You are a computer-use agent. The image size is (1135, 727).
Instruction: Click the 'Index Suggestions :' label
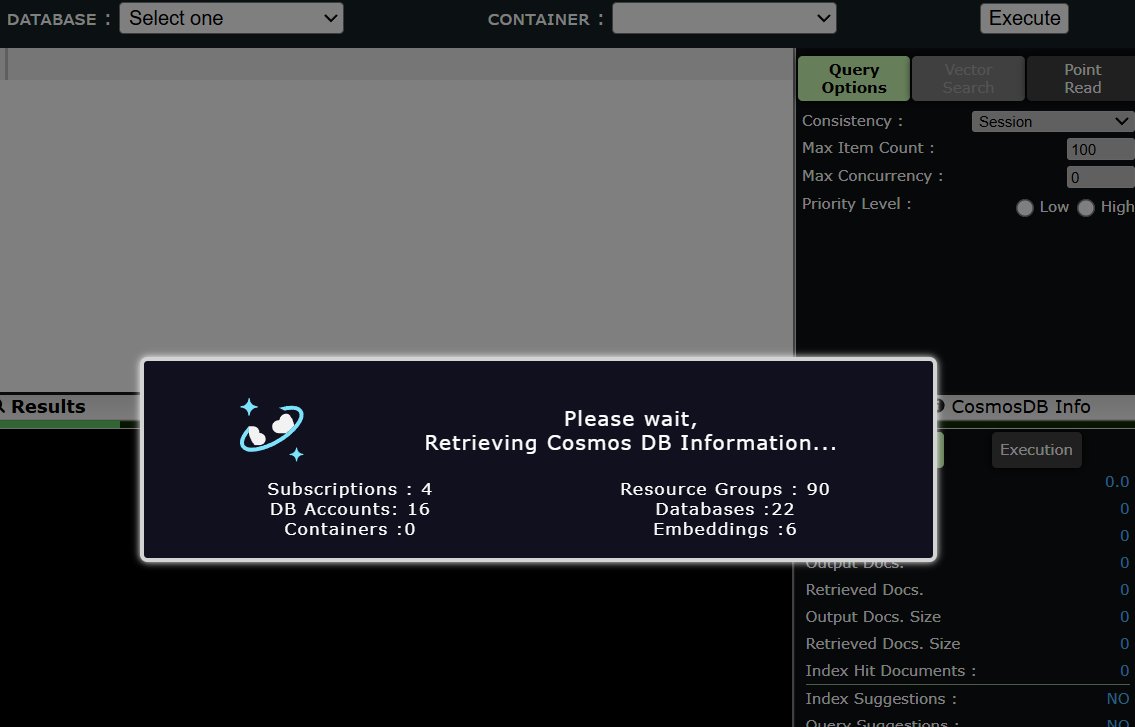point(881,699)
